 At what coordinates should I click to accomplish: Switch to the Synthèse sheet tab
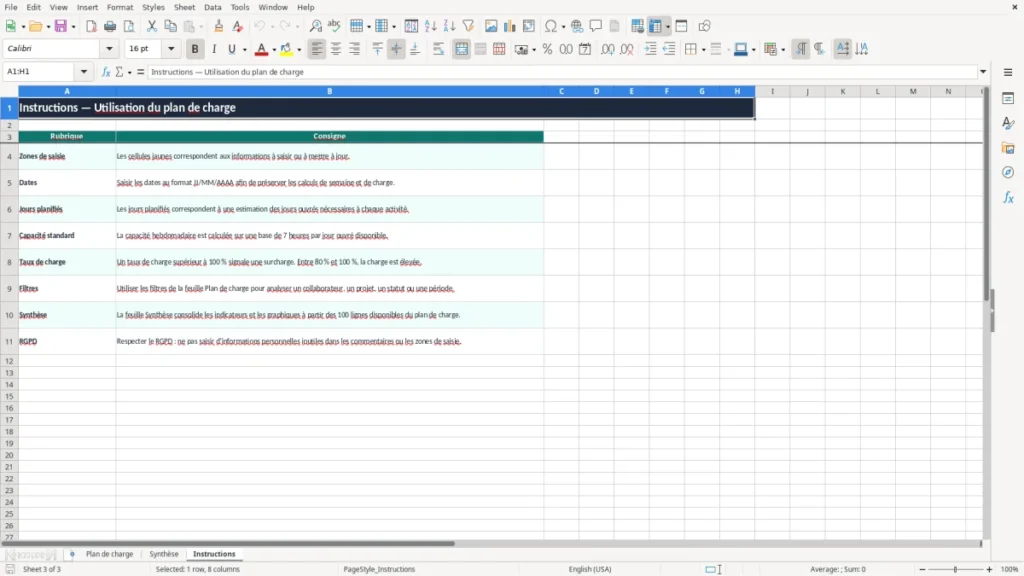coord(164,554)
